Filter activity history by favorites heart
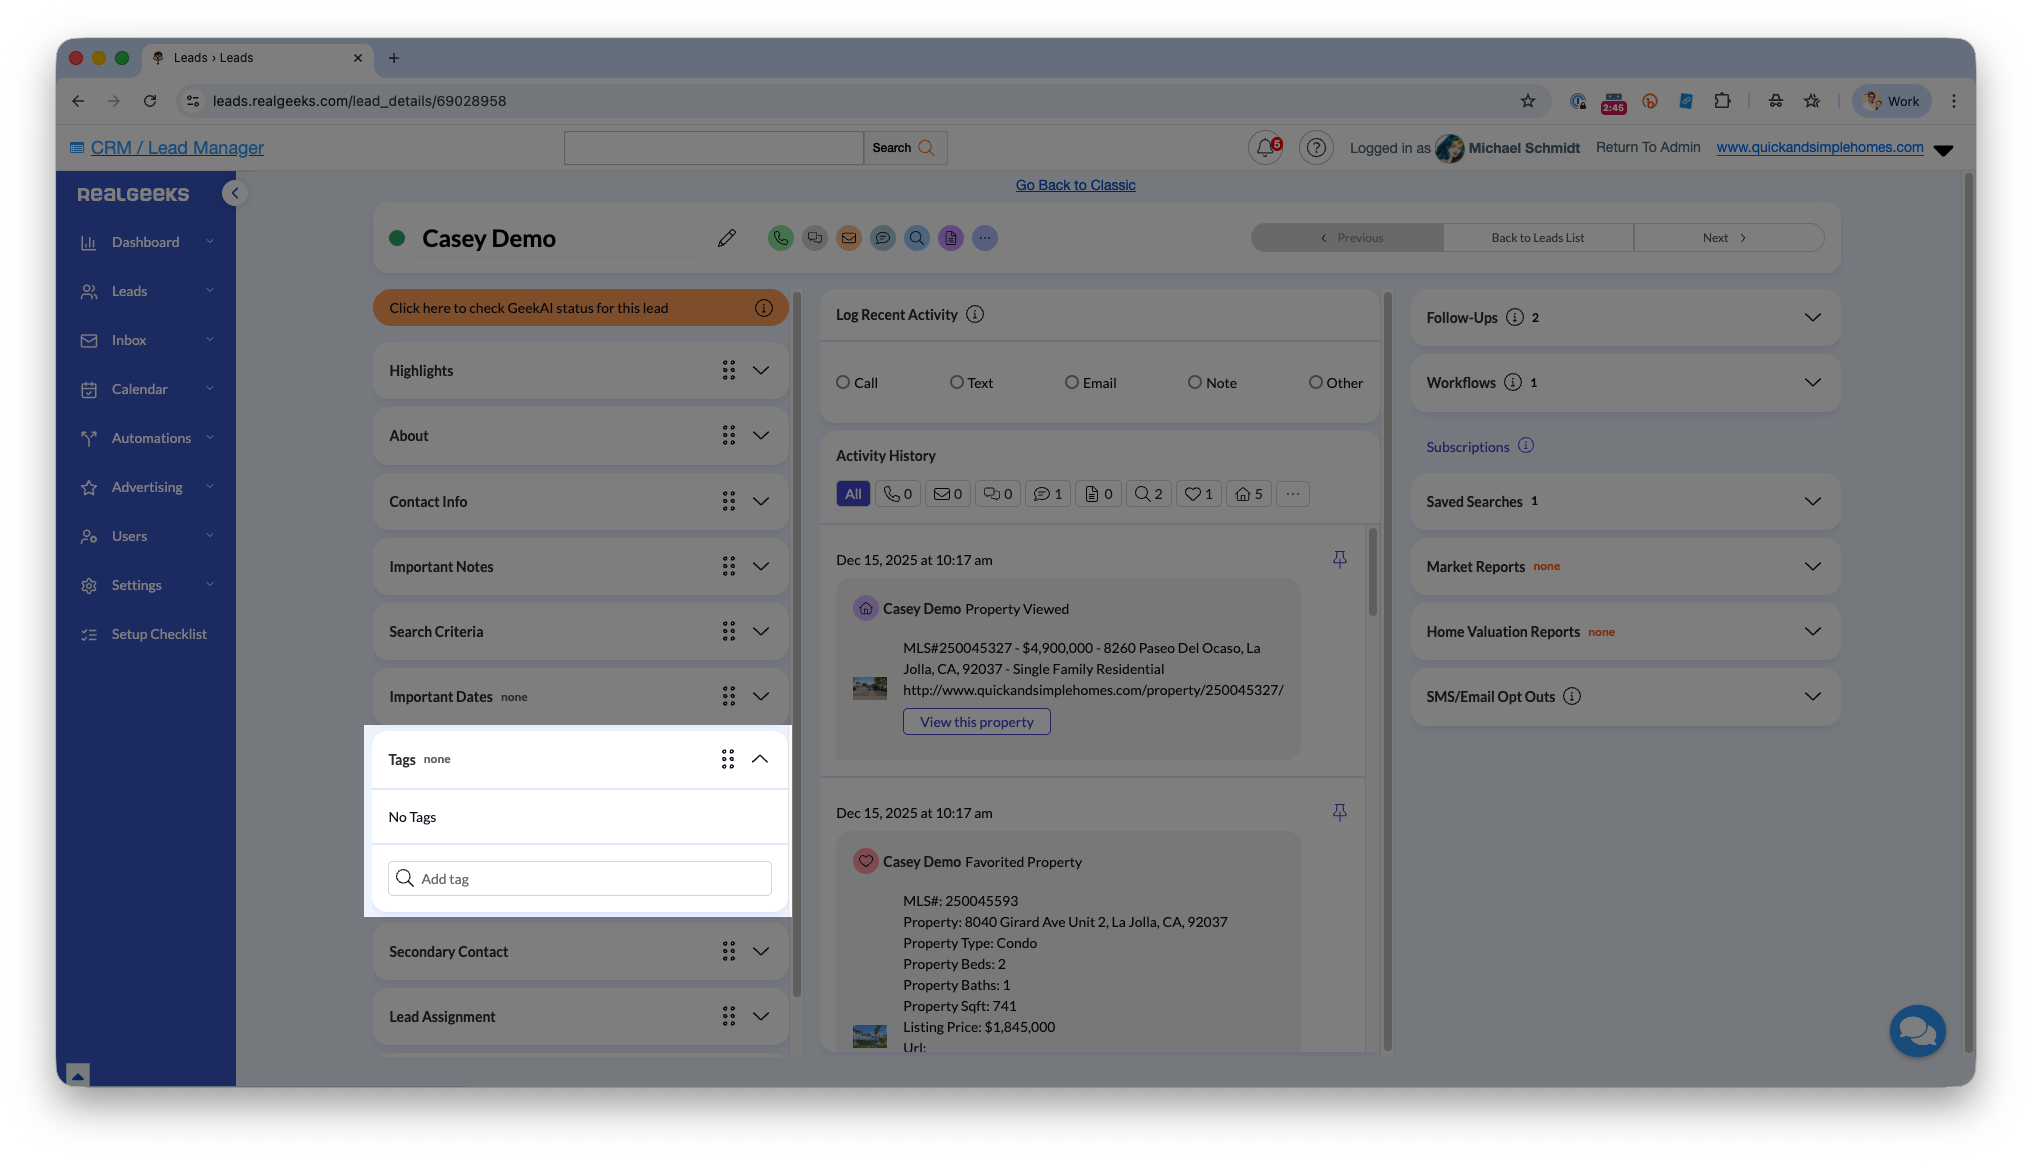The width and height of the screenshot is (2032, 1161). (x=1198, y=494)
